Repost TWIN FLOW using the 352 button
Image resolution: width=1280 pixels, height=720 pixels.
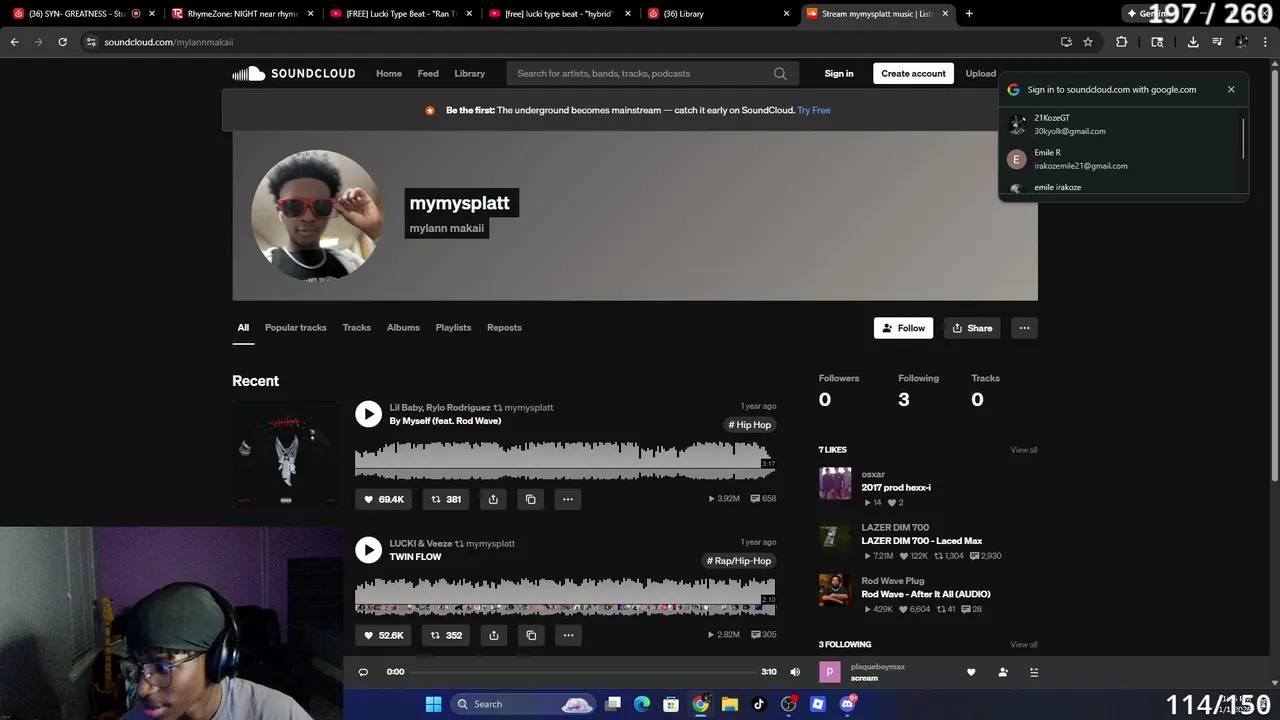pyautogui.click(x=446, y=635)
